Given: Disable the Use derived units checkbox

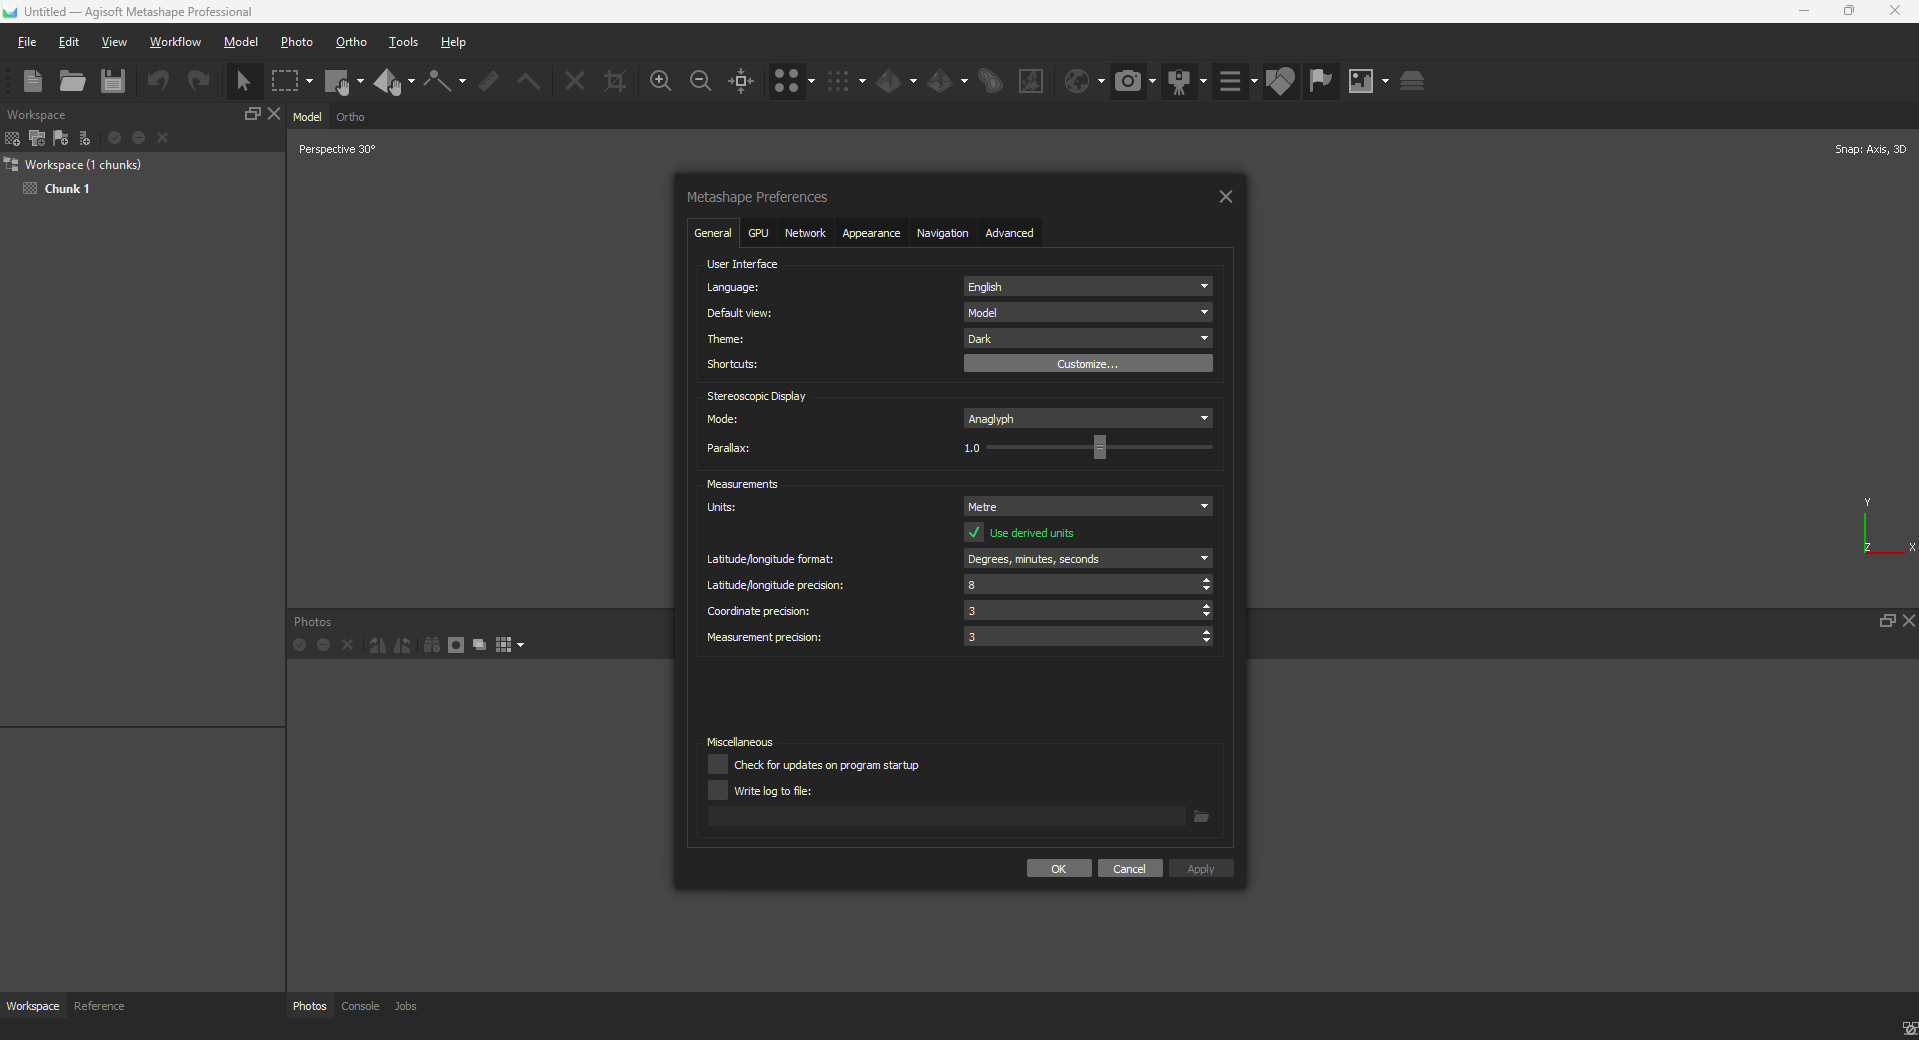Looking at the screenshot, I should (974, 533).
